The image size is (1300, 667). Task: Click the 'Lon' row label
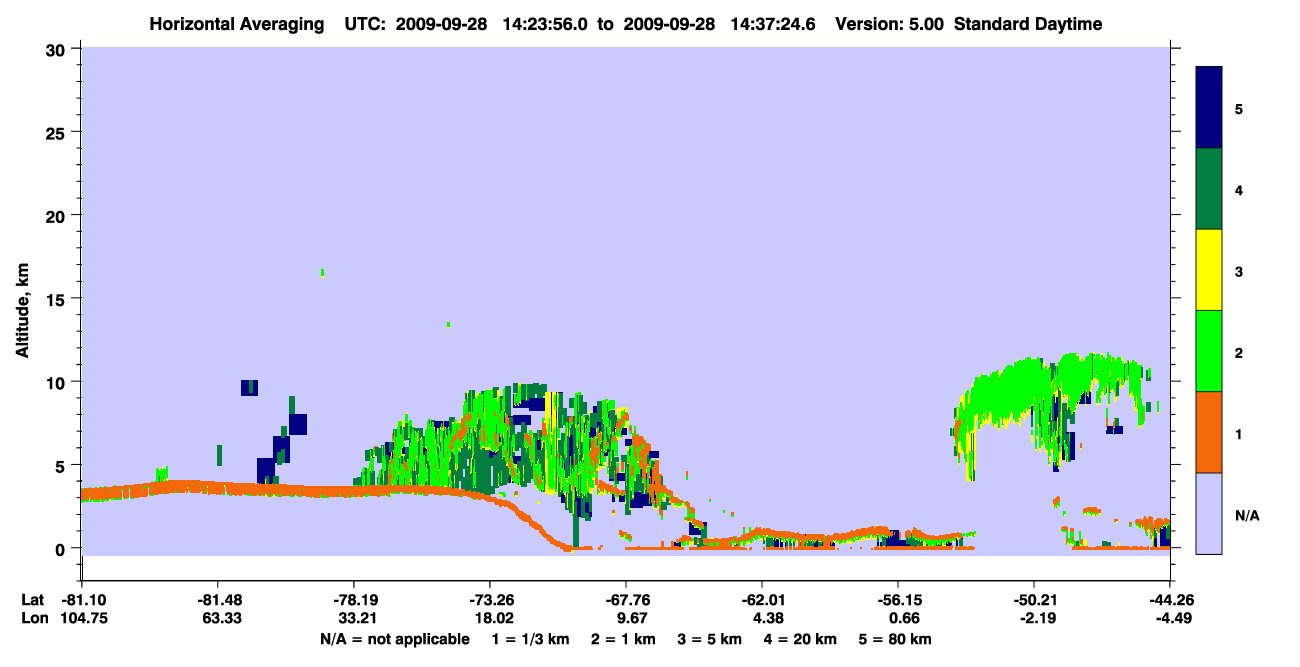33,618
